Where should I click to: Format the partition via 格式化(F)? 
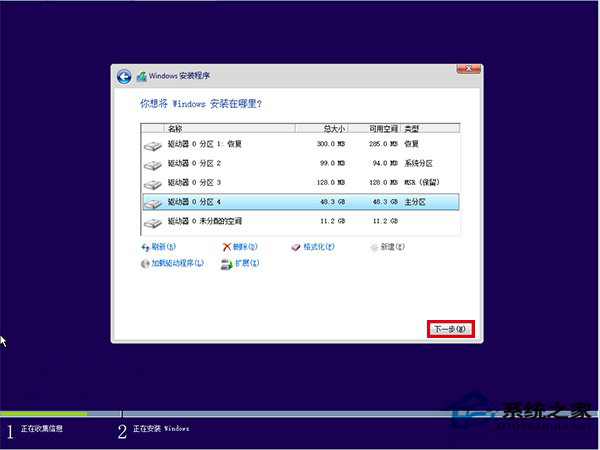click(x=319, y=247)
